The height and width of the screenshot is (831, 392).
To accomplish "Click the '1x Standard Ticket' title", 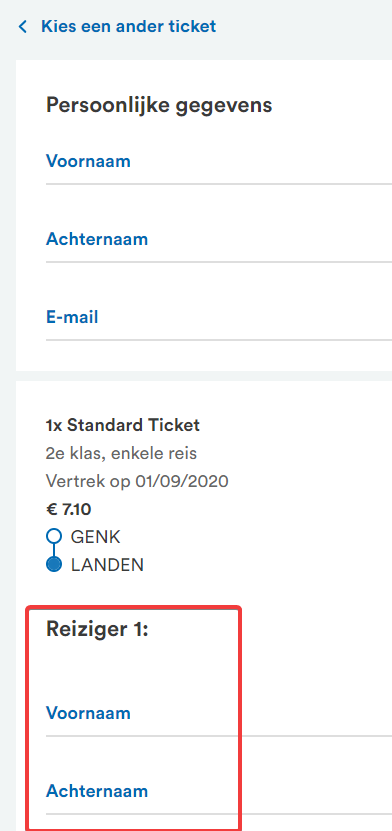I will point(123,425).
